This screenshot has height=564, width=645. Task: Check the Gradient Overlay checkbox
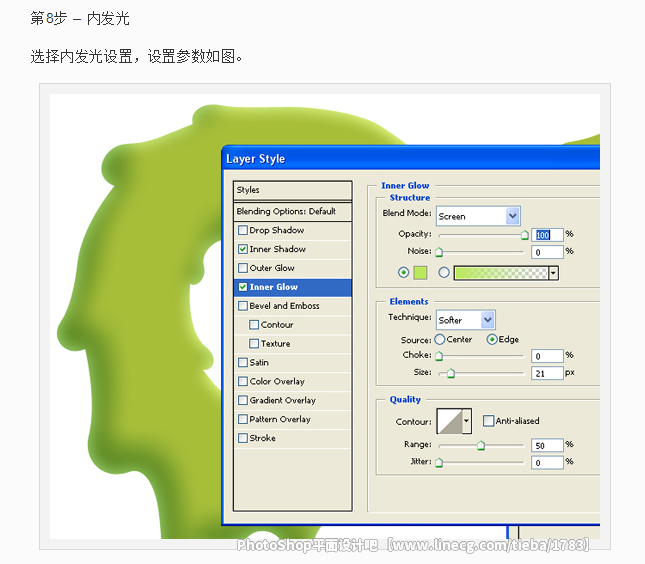coord(243,400)
